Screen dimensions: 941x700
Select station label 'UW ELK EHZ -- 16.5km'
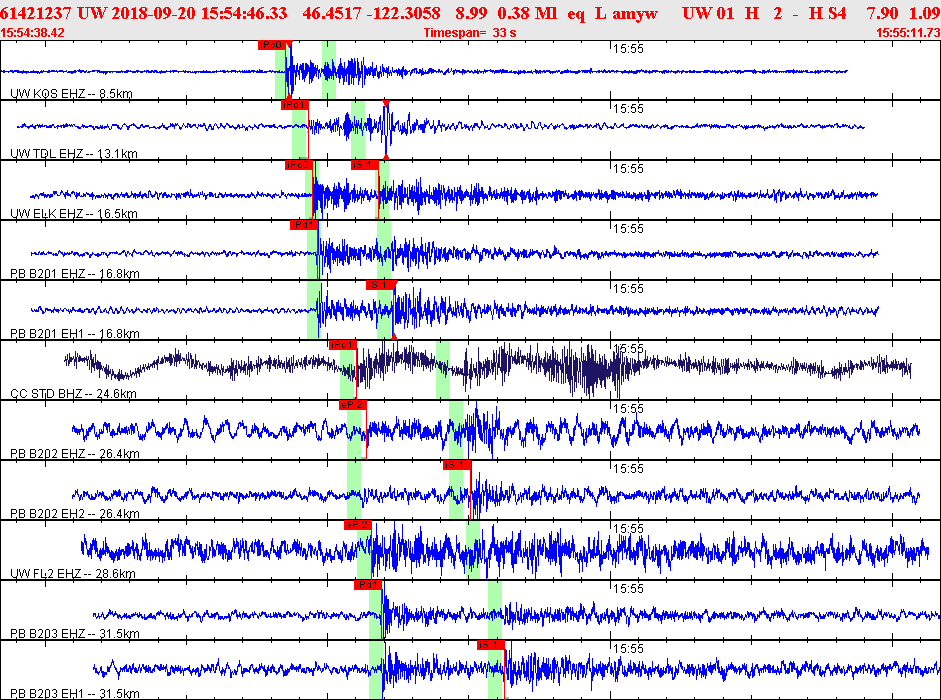click(74, 214)
